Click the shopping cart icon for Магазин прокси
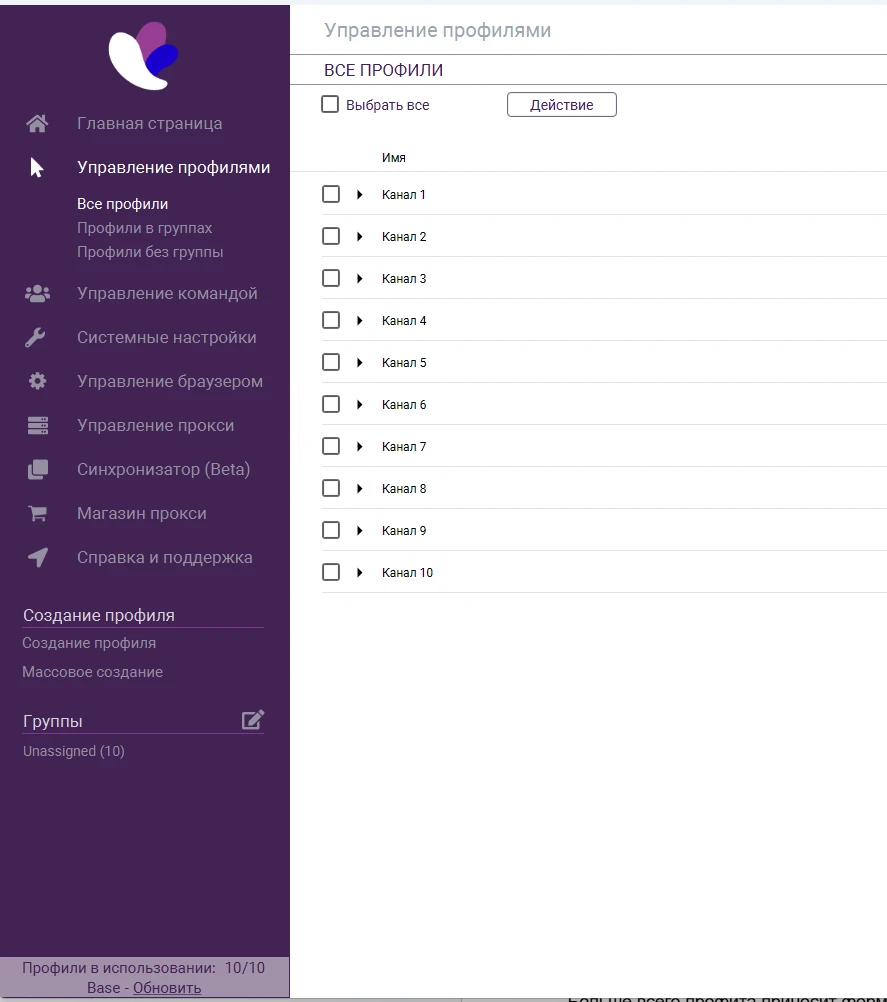The image size is (887, 1002). 37,513
